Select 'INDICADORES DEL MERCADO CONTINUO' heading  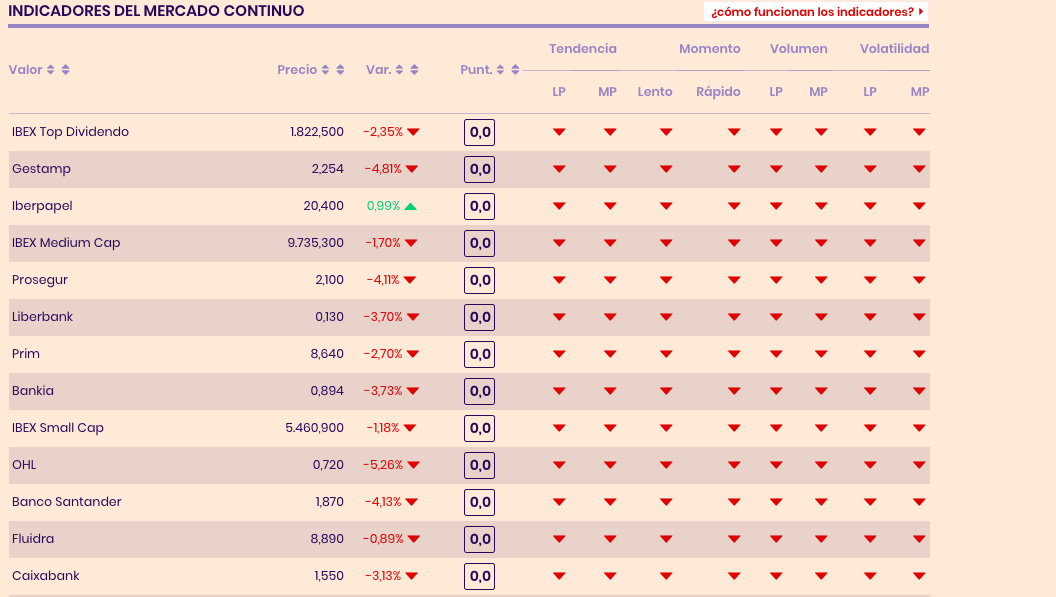[156, 11]
